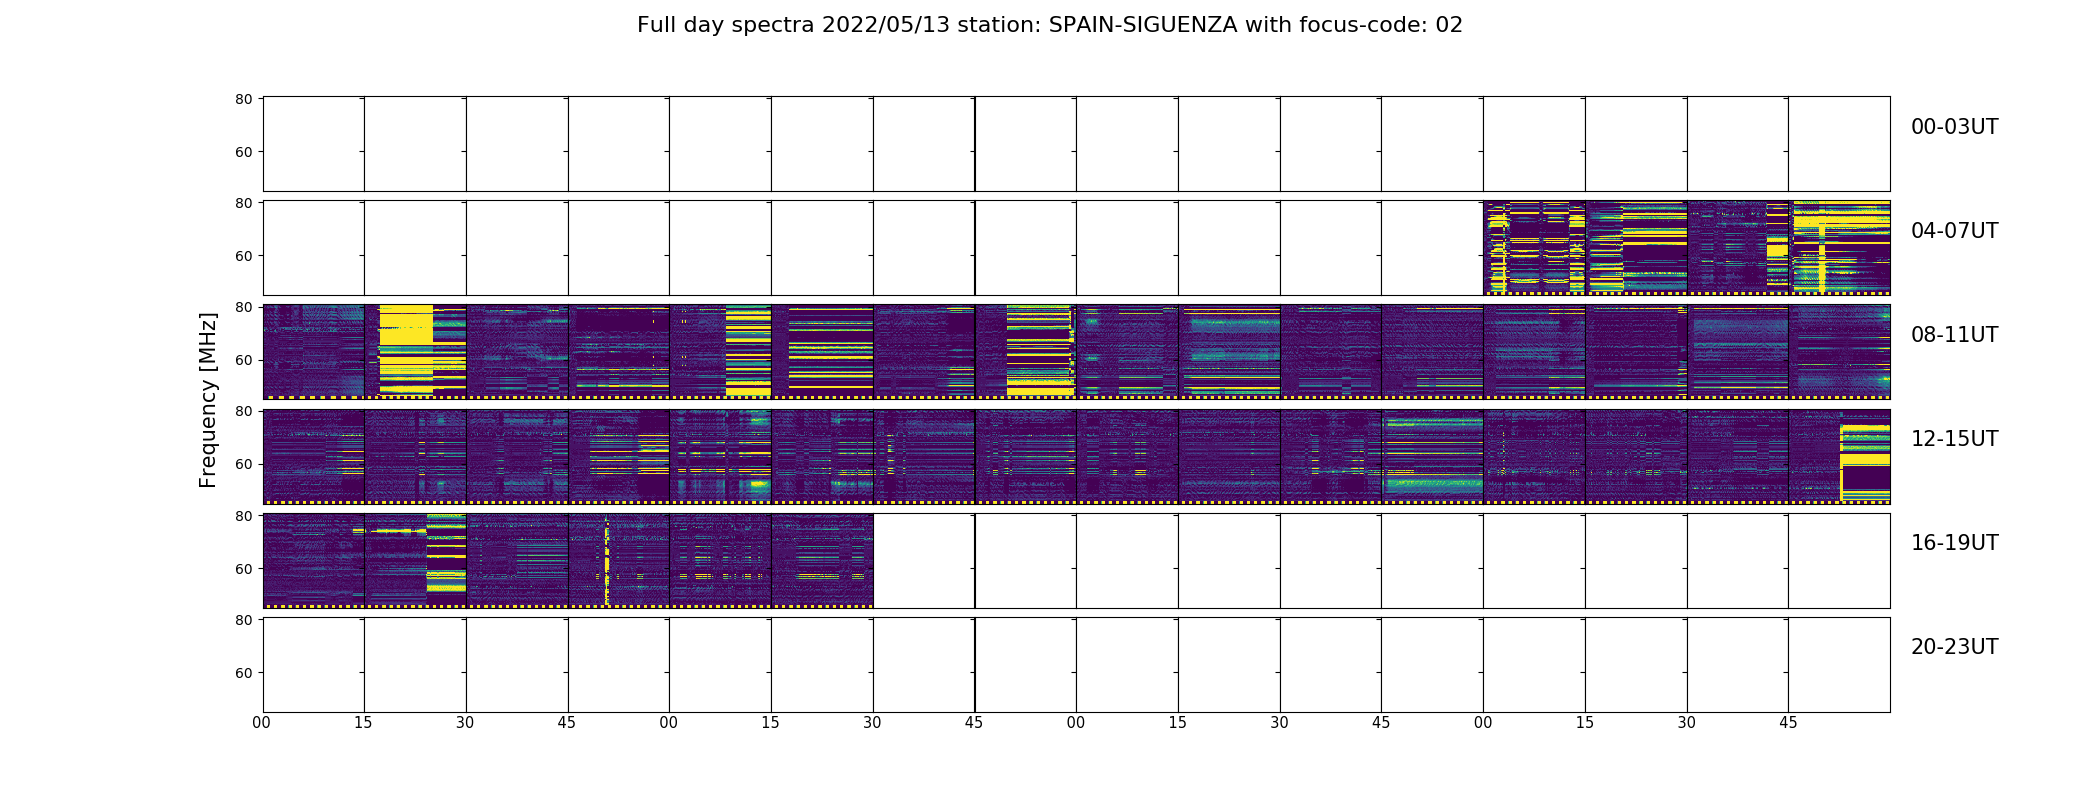Click the "08-11UT" row label
This screenshot has height=800, width=2100.
(1954, 335)
